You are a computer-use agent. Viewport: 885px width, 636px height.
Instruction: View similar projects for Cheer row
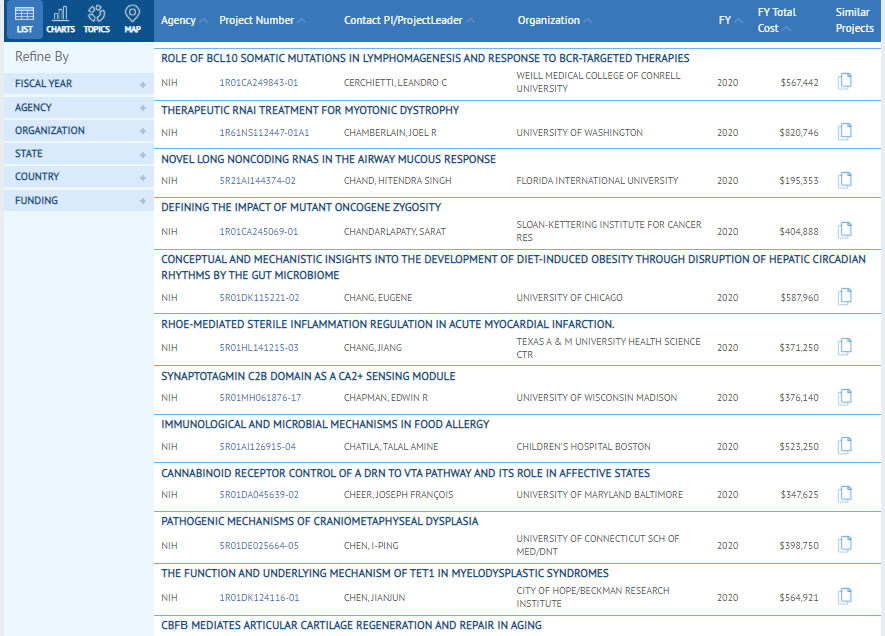pyautogui.click(x=845, y=494)
